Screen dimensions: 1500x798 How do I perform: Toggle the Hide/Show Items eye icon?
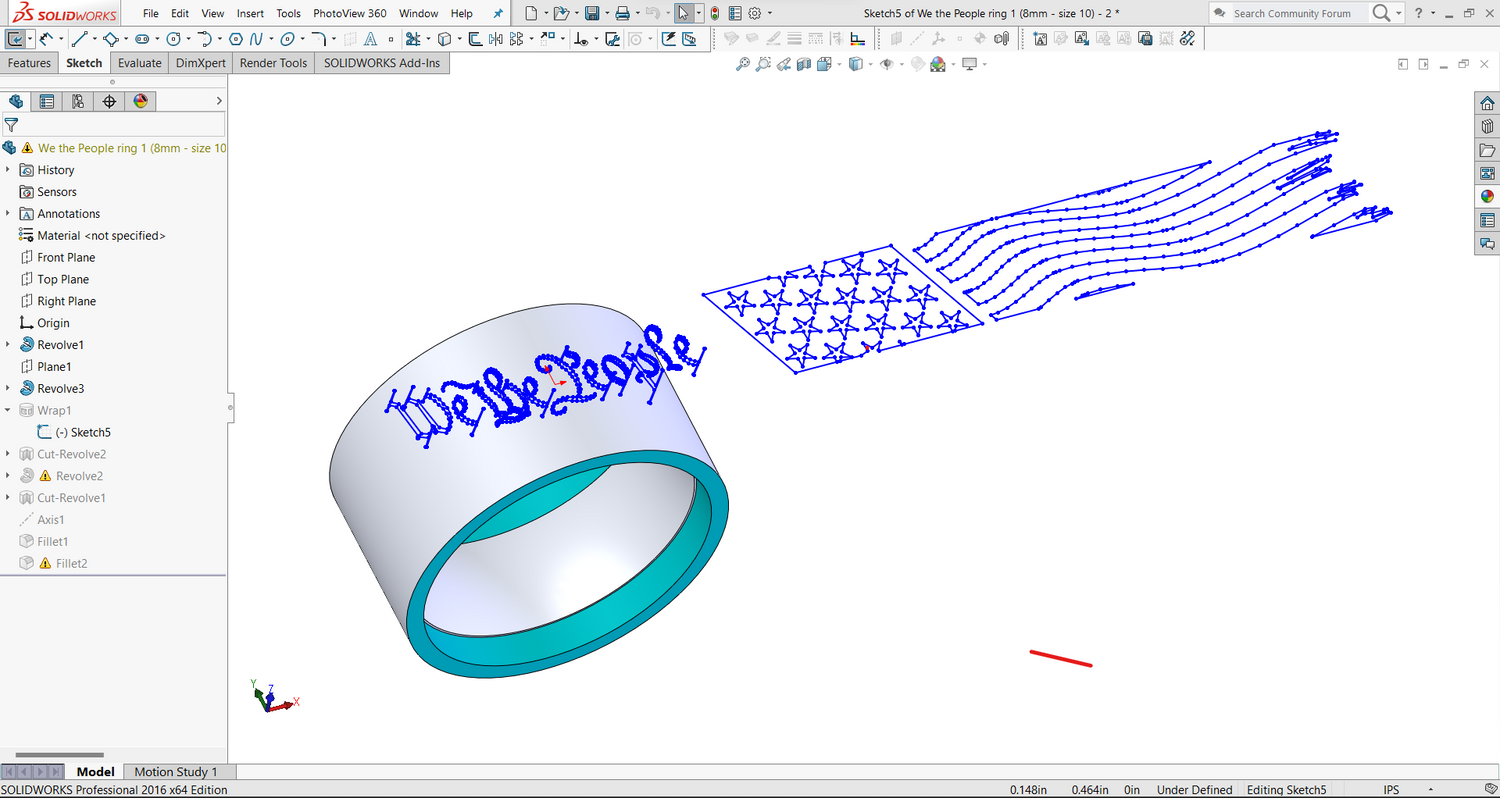(x=887, y=64)
